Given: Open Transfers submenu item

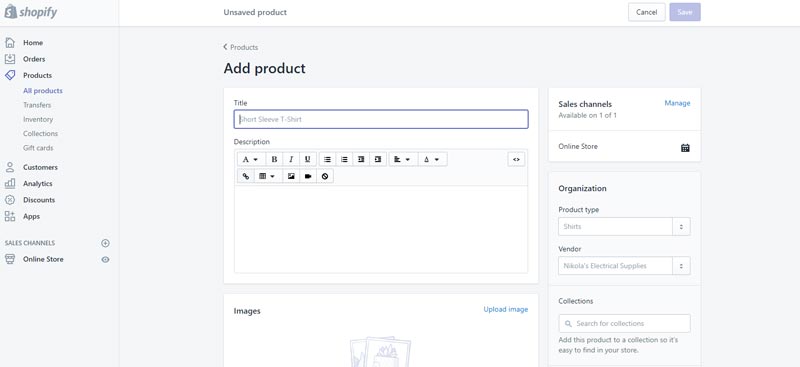Looking at the screenshot, I should (37, 105).
